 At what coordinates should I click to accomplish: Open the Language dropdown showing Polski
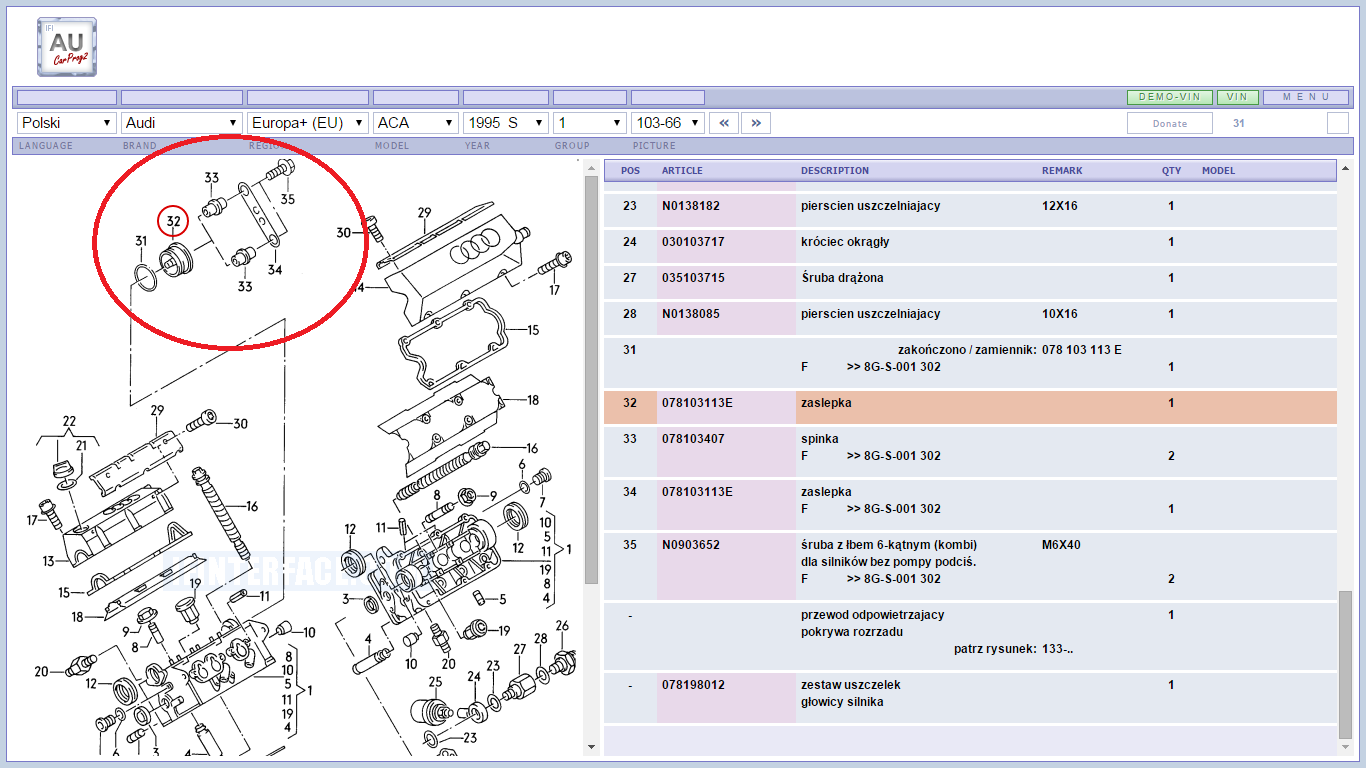[x=67, y=123]
